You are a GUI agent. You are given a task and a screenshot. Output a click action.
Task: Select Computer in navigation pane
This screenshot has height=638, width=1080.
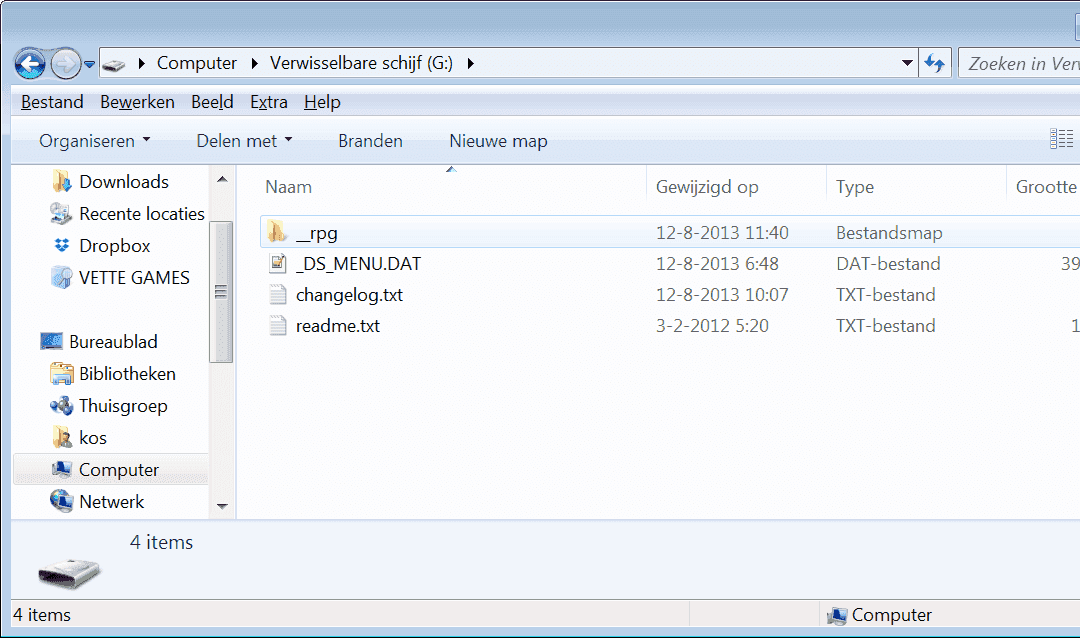[x=118, y=470]
